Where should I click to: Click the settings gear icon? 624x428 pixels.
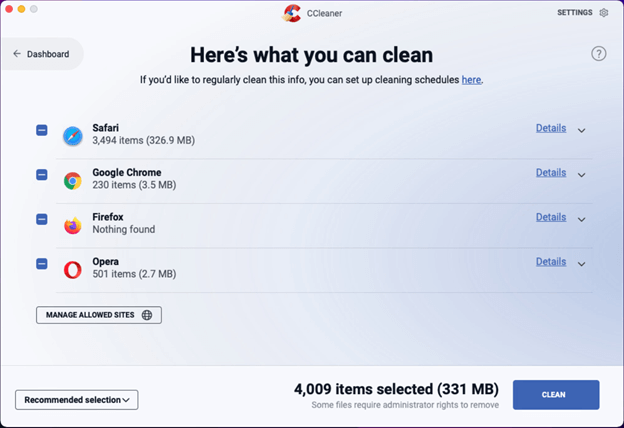tap(604, 13)
